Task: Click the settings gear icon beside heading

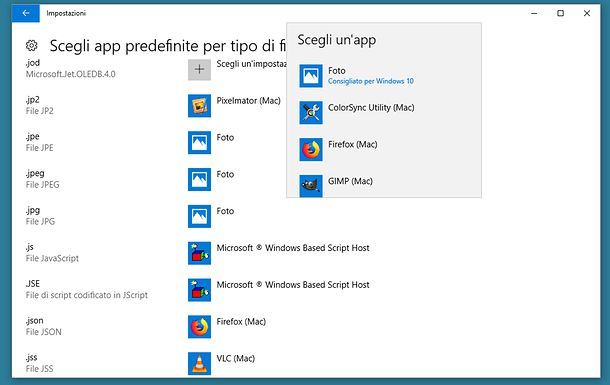Action: 32,46
